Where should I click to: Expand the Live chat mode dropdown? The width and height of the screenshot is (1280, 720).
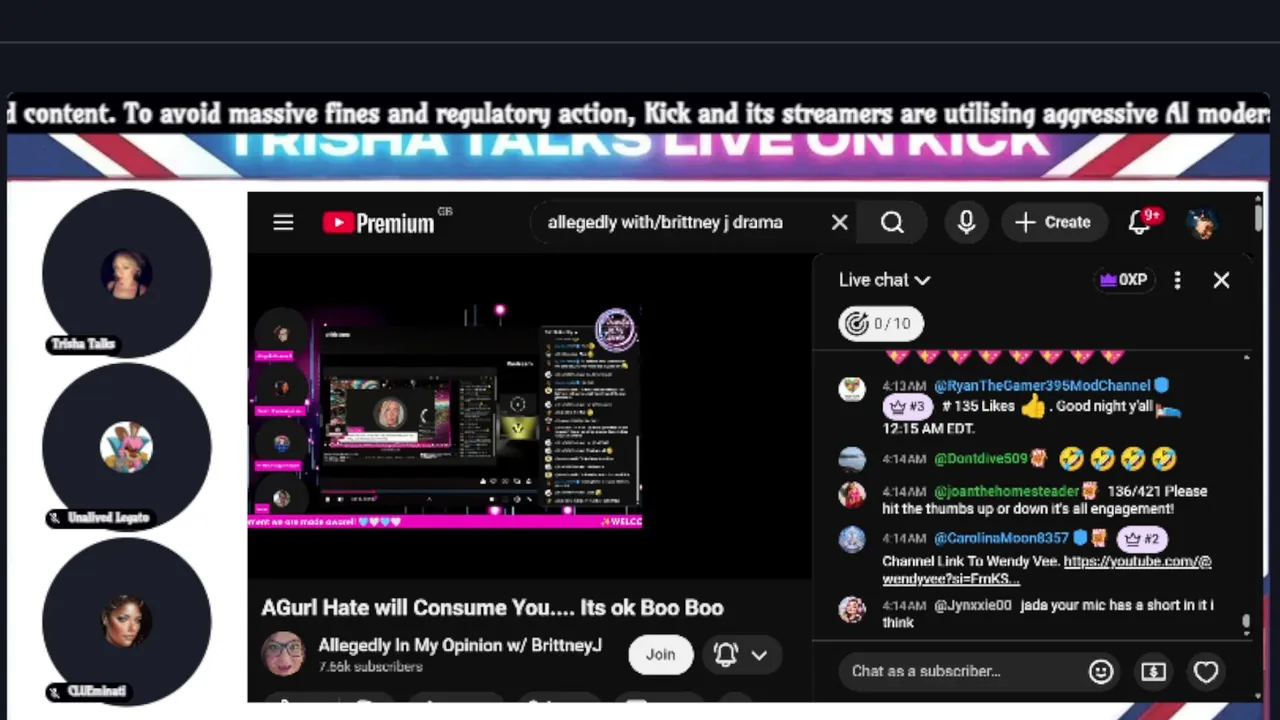885,280
